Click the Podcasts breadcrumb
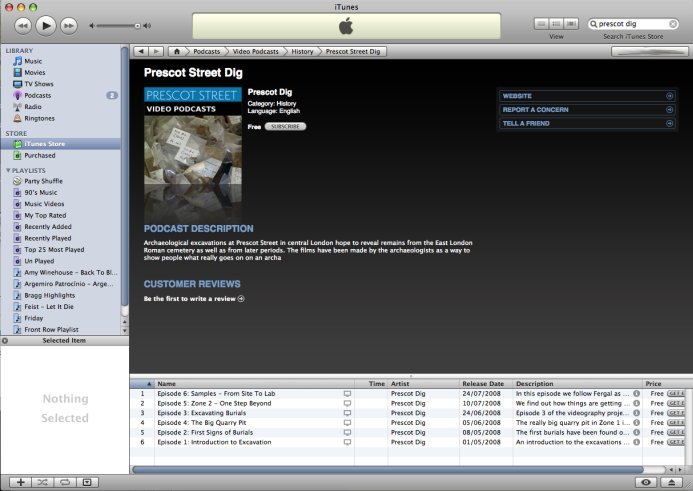The width and height of the screenshot is (693, 491). coord(206,52)
